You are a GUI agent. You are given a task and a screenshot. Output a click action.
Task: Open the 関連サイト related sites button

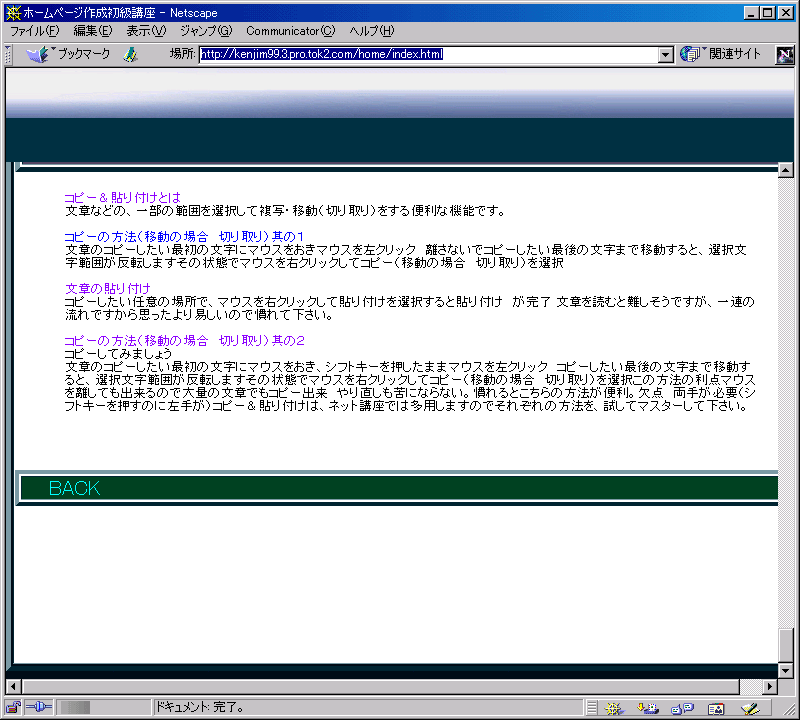tap(720, 54)
